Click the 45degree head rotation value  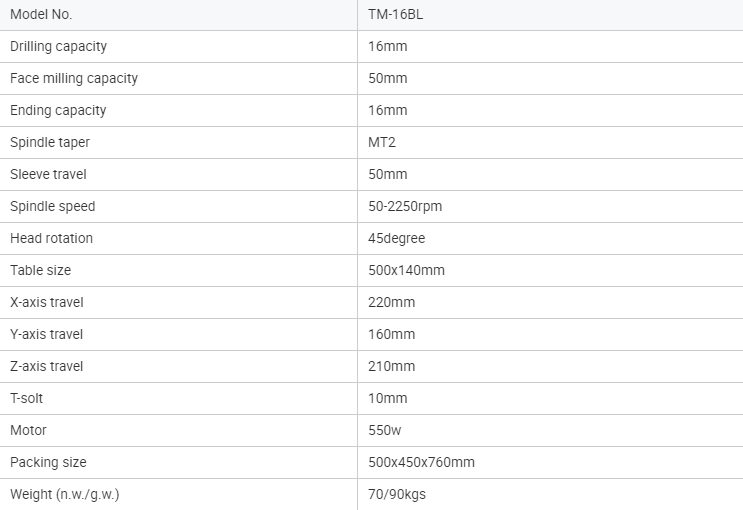click(x=397, y=238)
